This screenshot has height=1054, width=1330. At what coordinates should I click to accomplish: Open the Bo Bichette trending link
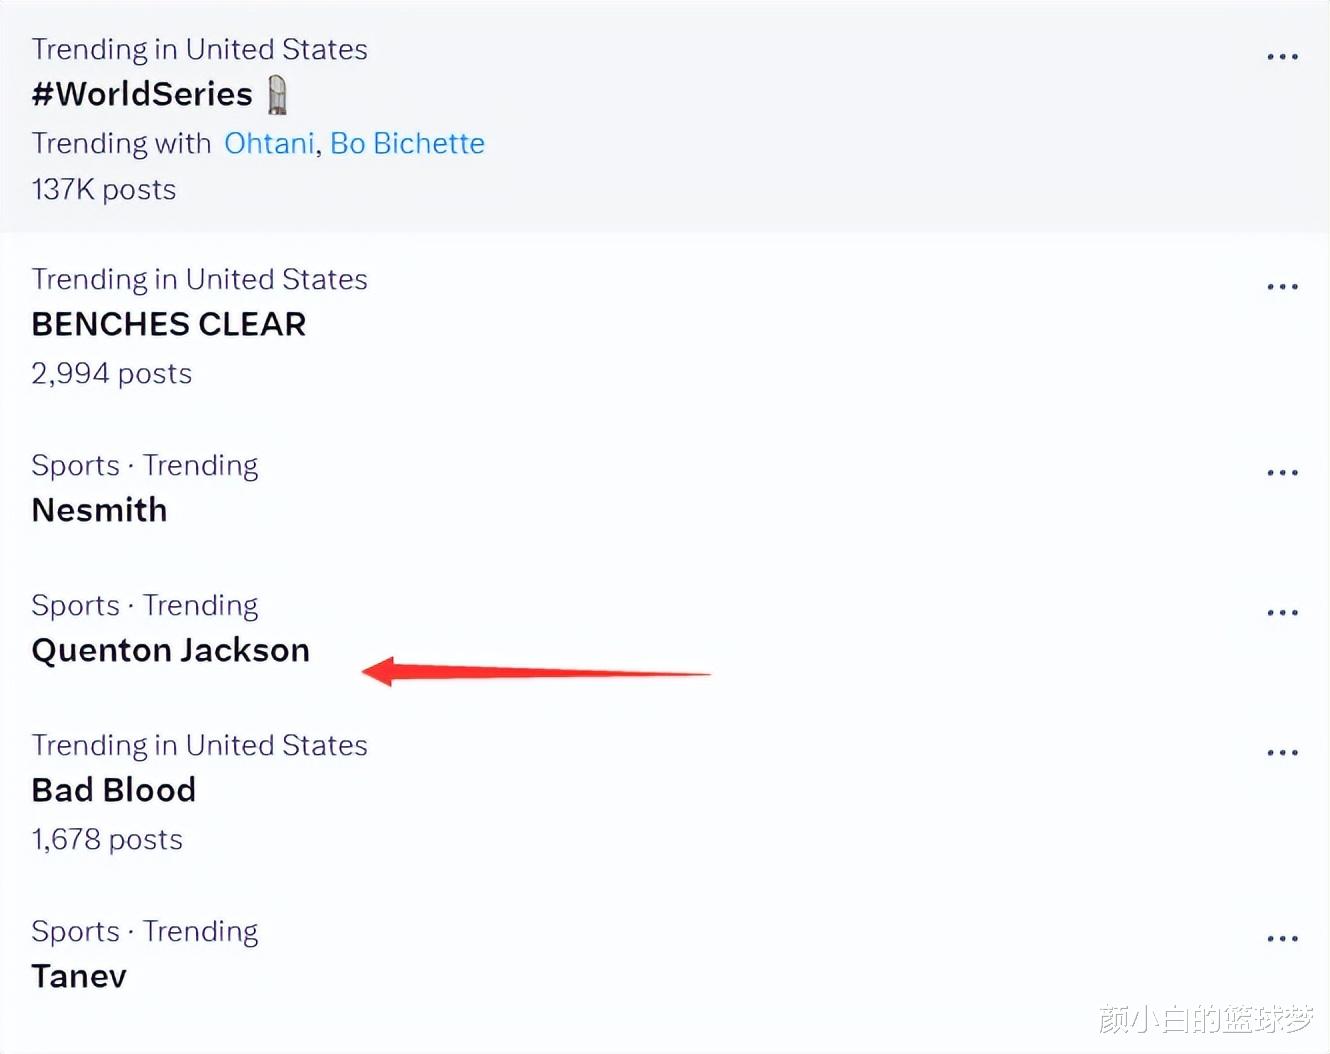tap(407, 144)
